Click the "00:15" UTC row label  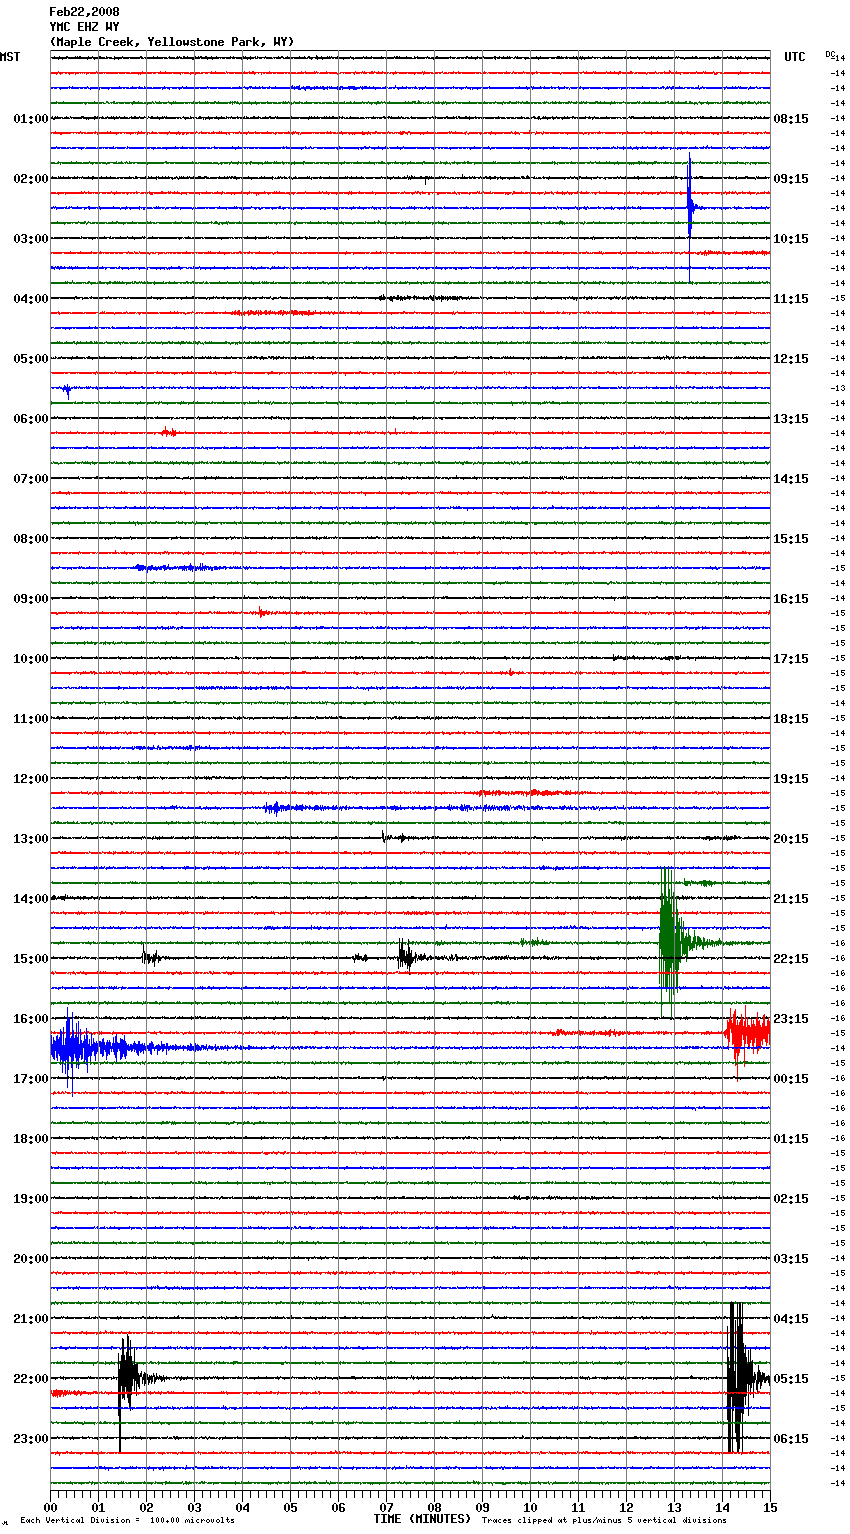coord(791,1079)
